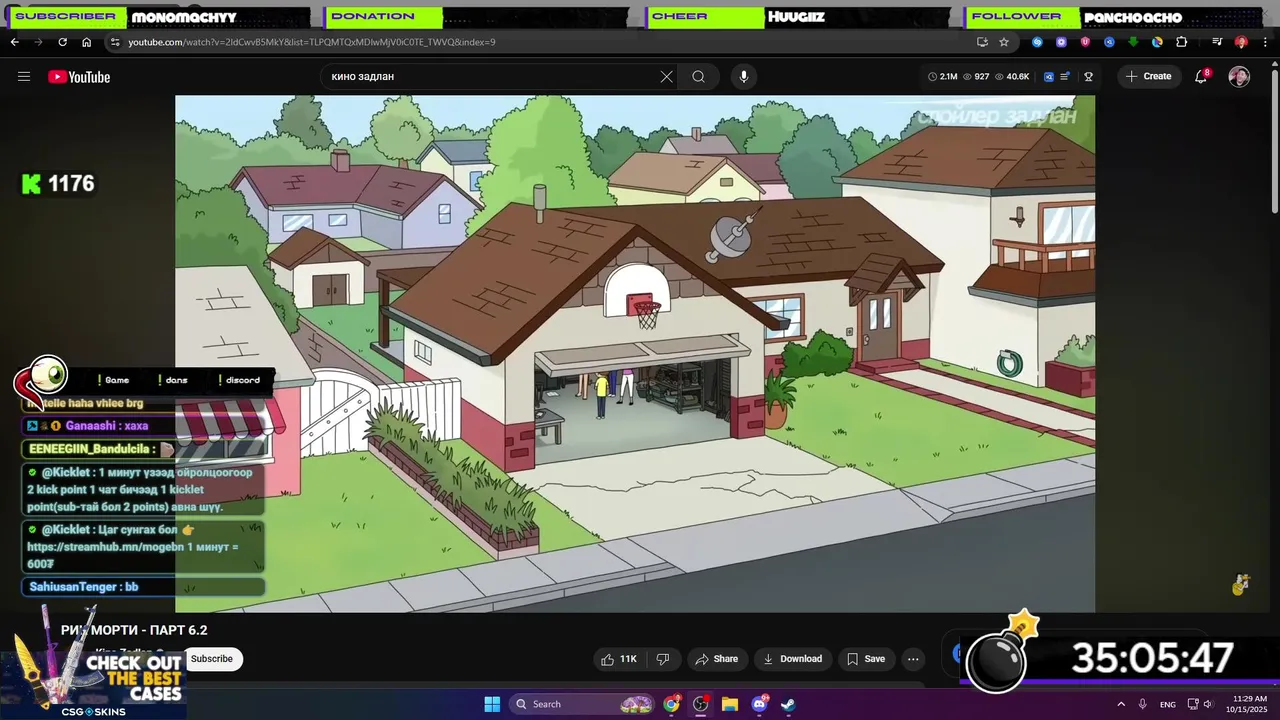Search with your voice microphone button
1280x720 pixels.
click(743, 77)
